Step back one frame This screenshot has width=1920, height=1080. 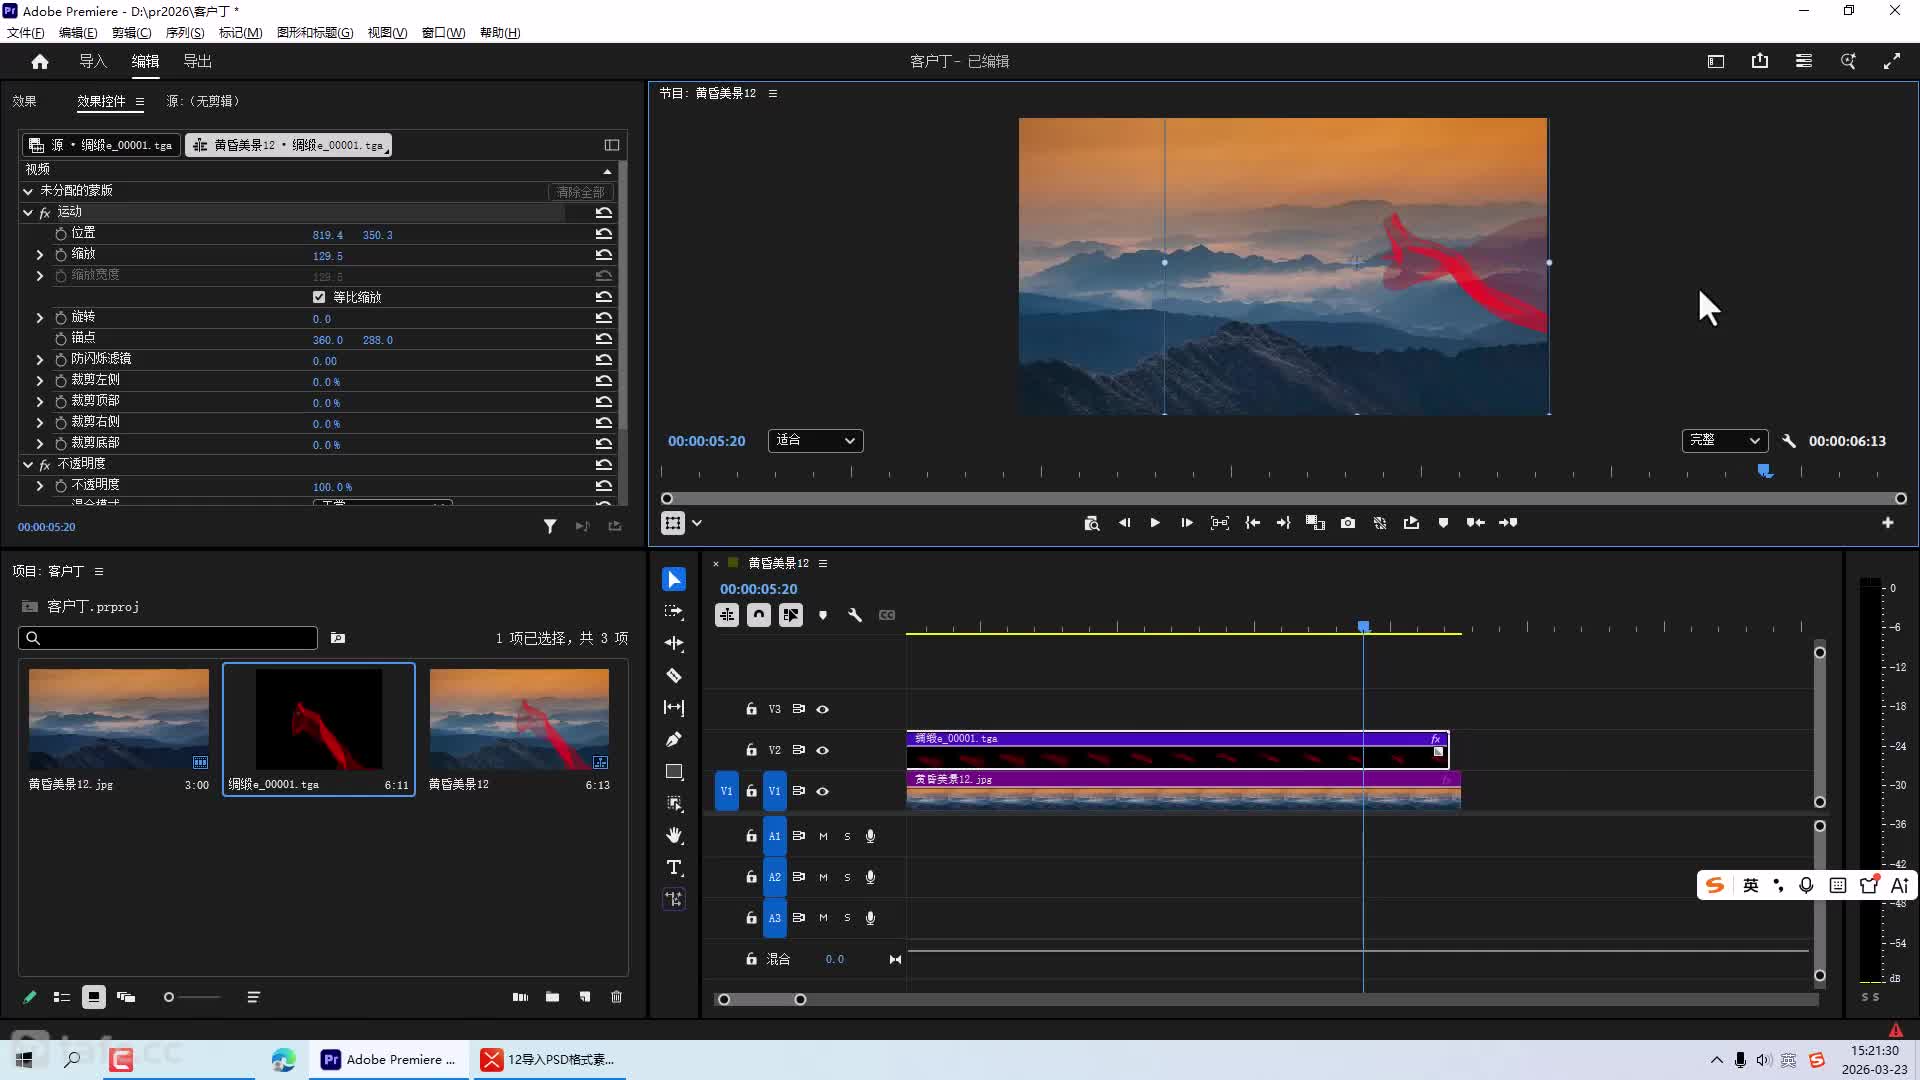(1124, 523)
